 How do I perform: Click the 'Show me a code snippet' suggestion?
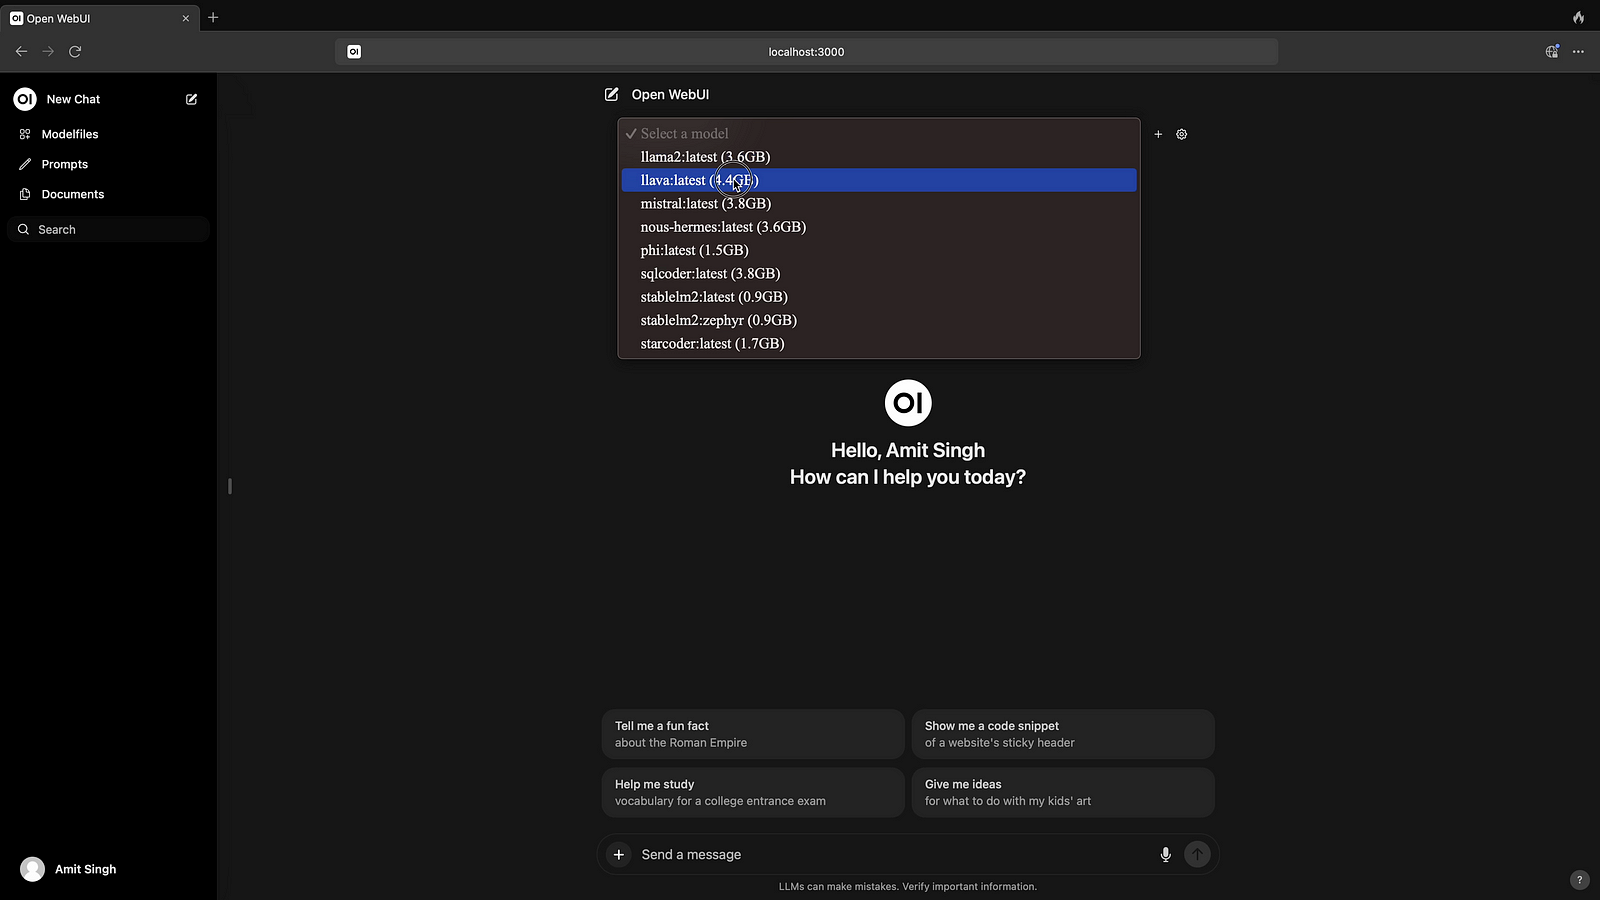click(1062, 734)
